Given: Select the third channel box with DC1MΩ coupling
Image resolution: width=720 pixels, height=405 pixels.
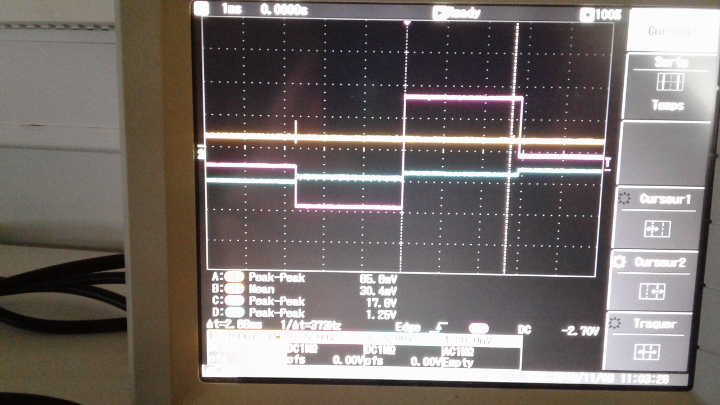Looking at the screenshot, I should tap(403, 352).
